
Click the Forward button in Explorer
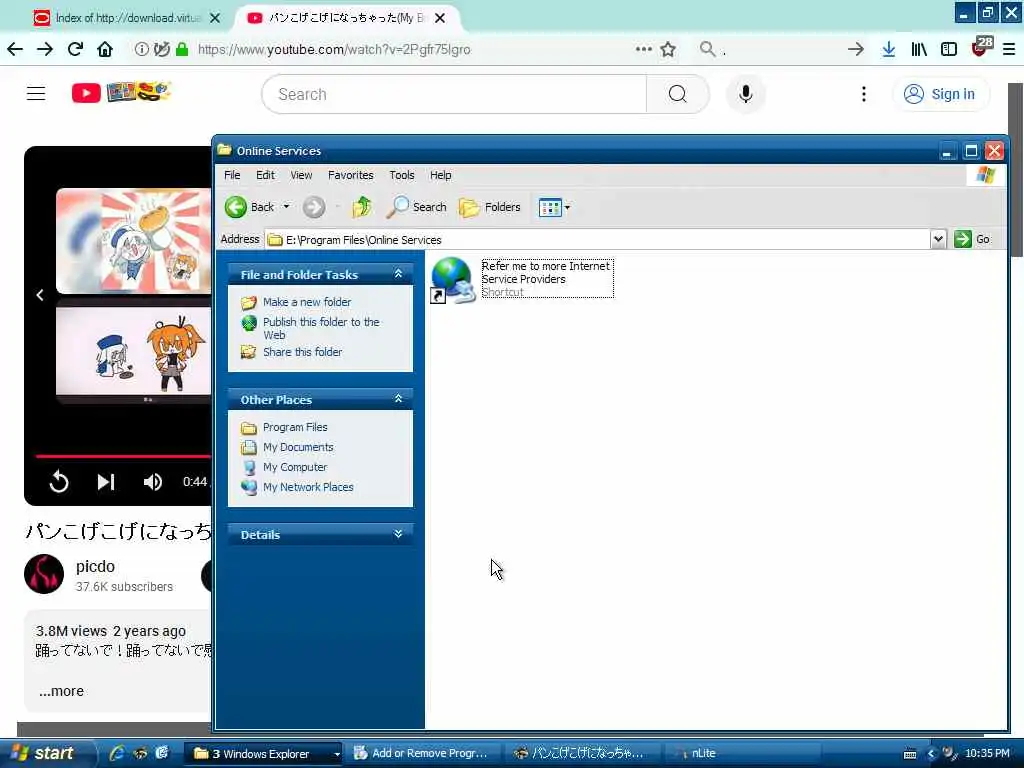click(x=313, y=207)
